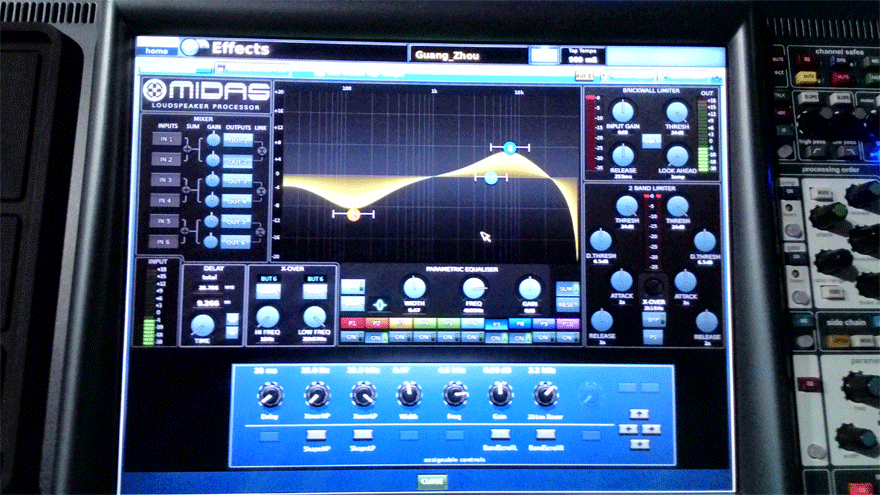Select the IN 6 mixer input

[163, 242]
